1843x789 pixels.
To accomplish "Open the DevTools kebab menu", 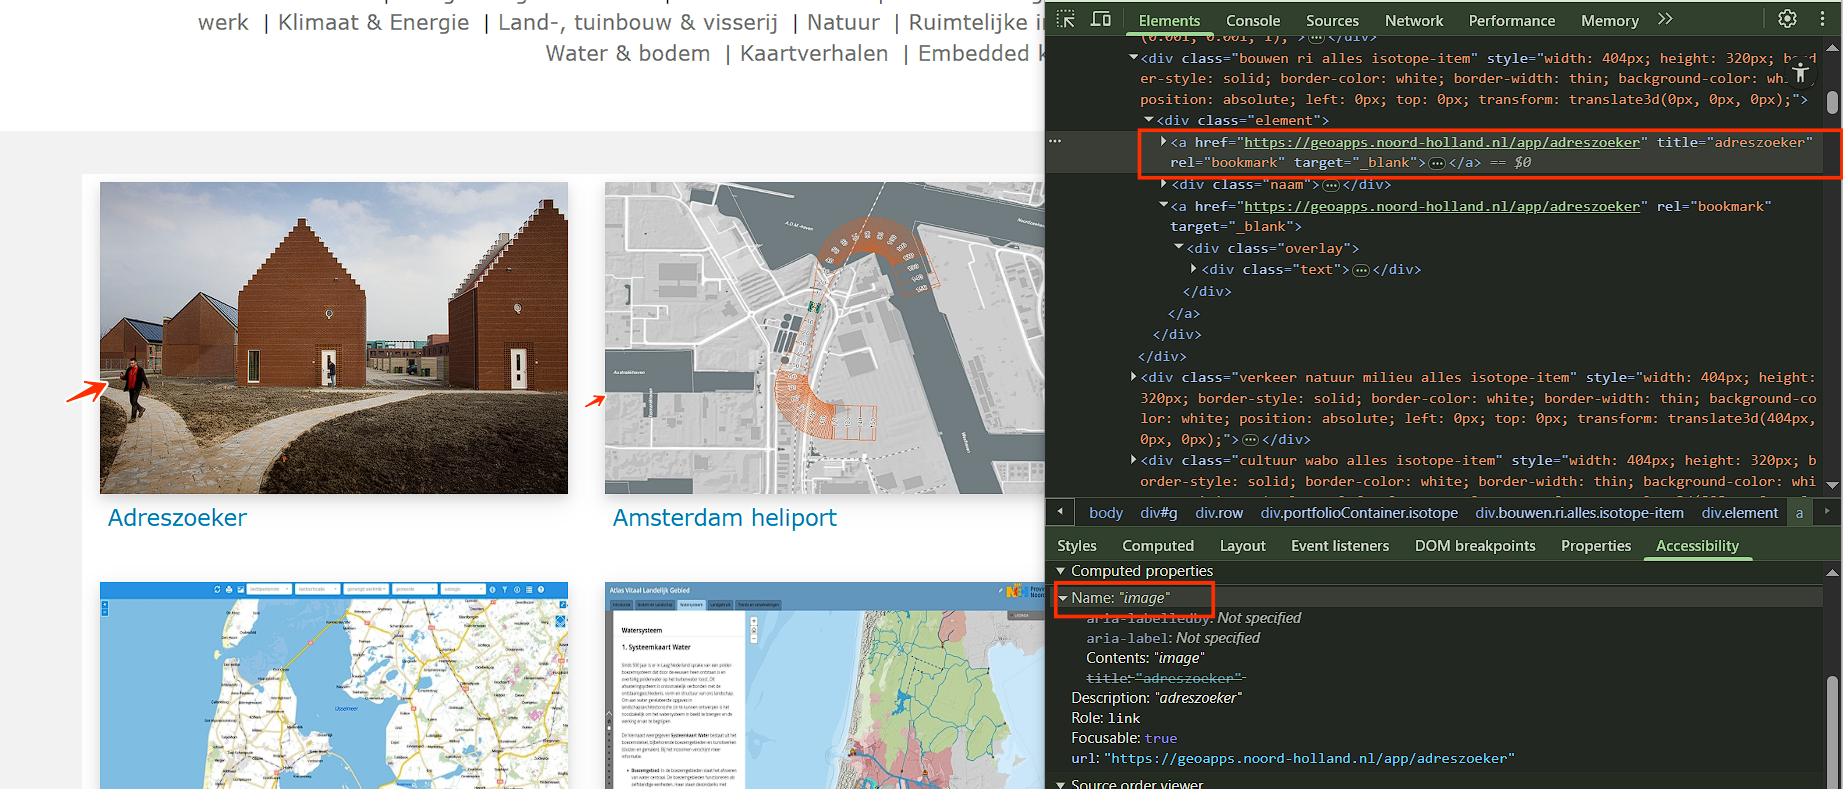I will click(1821, 19).
